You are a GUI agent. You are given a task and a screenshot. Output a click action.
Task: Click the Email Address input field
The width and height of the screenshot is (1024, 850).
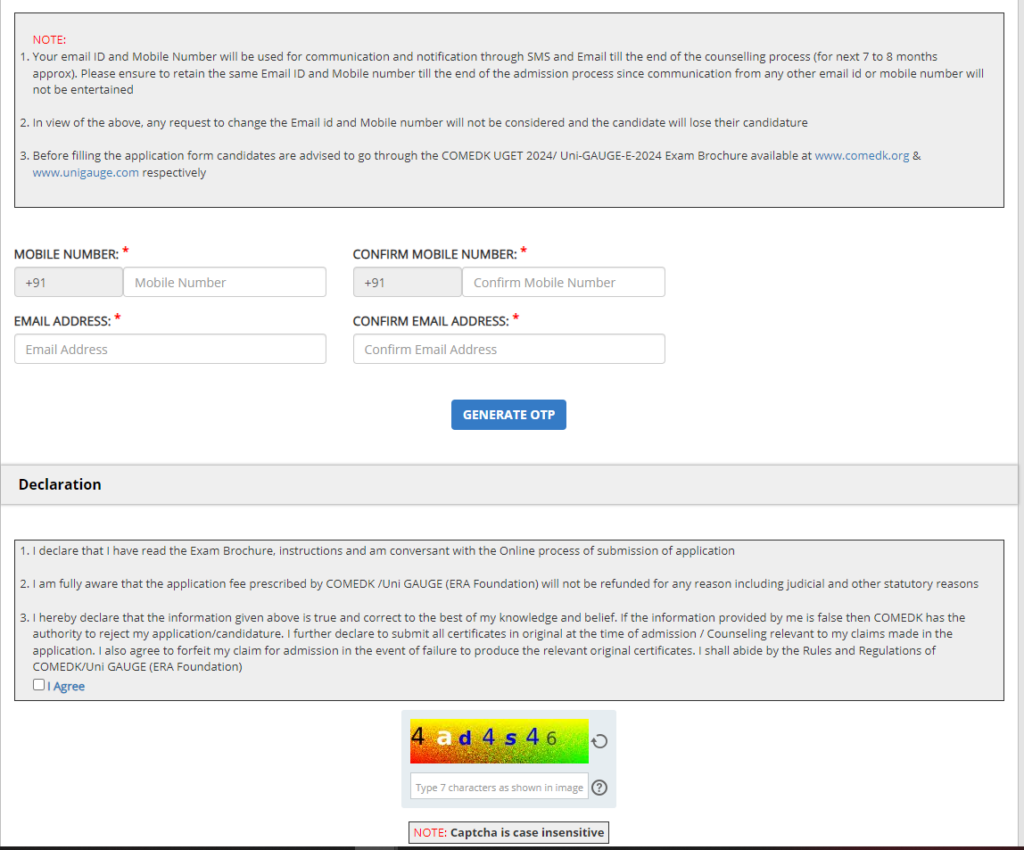pyautogui.click(x=169, y=348)
